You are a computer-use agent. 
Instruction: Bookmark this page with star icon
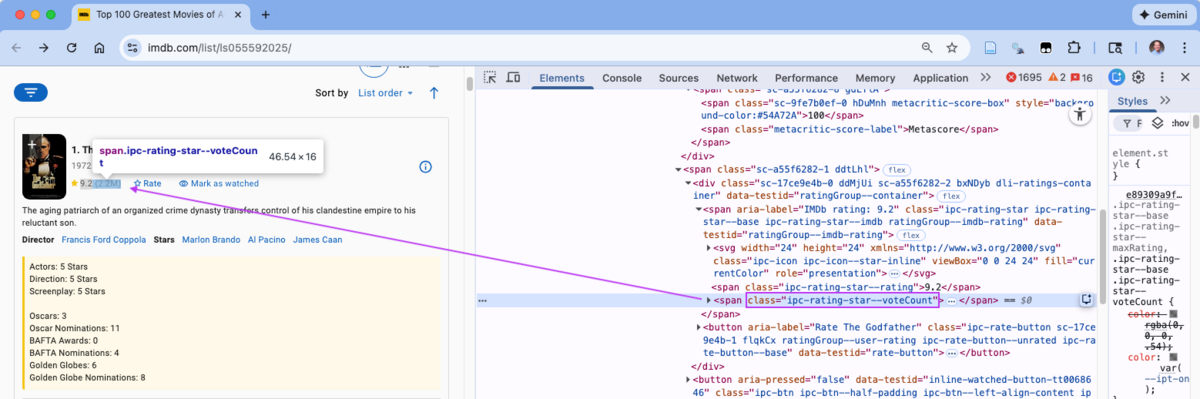tap(952, 47)
